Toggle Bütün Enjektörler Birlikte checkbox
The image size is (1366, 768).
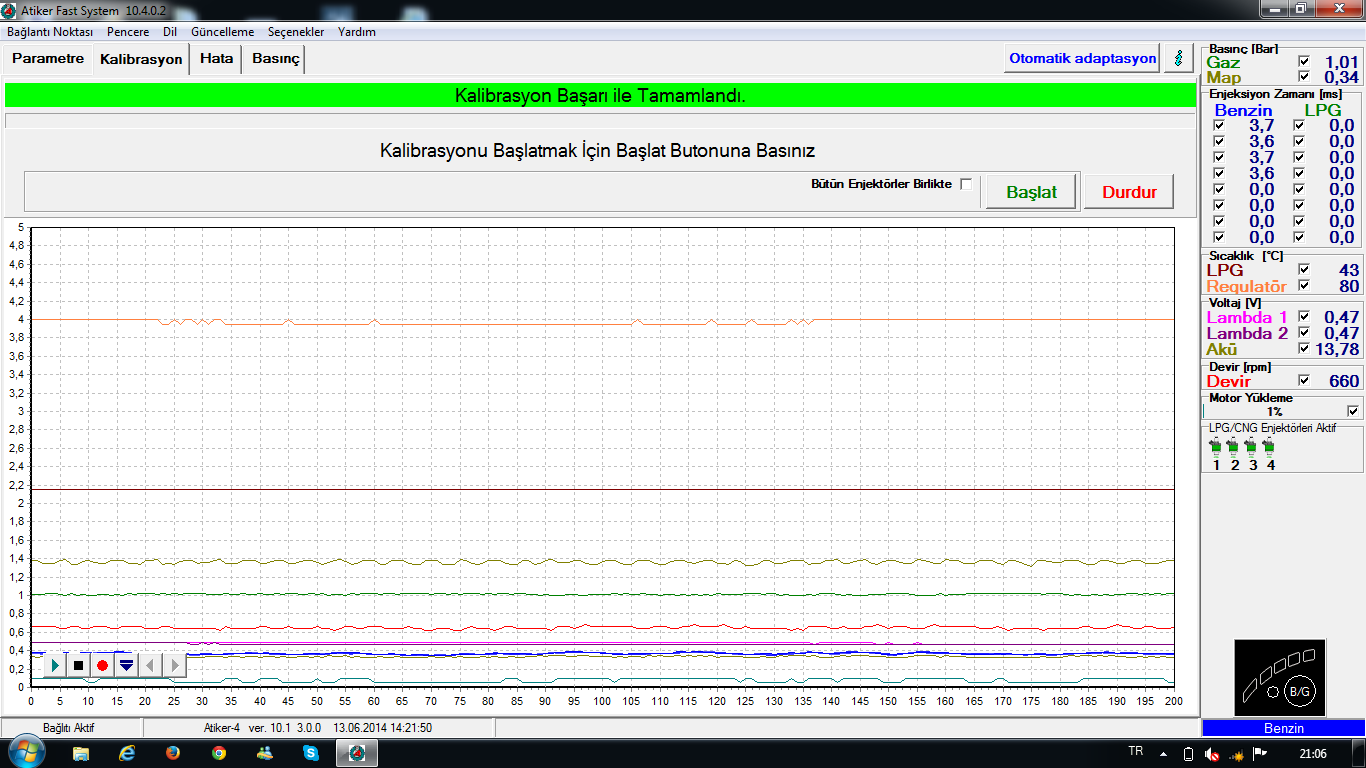tap(966, 184)
